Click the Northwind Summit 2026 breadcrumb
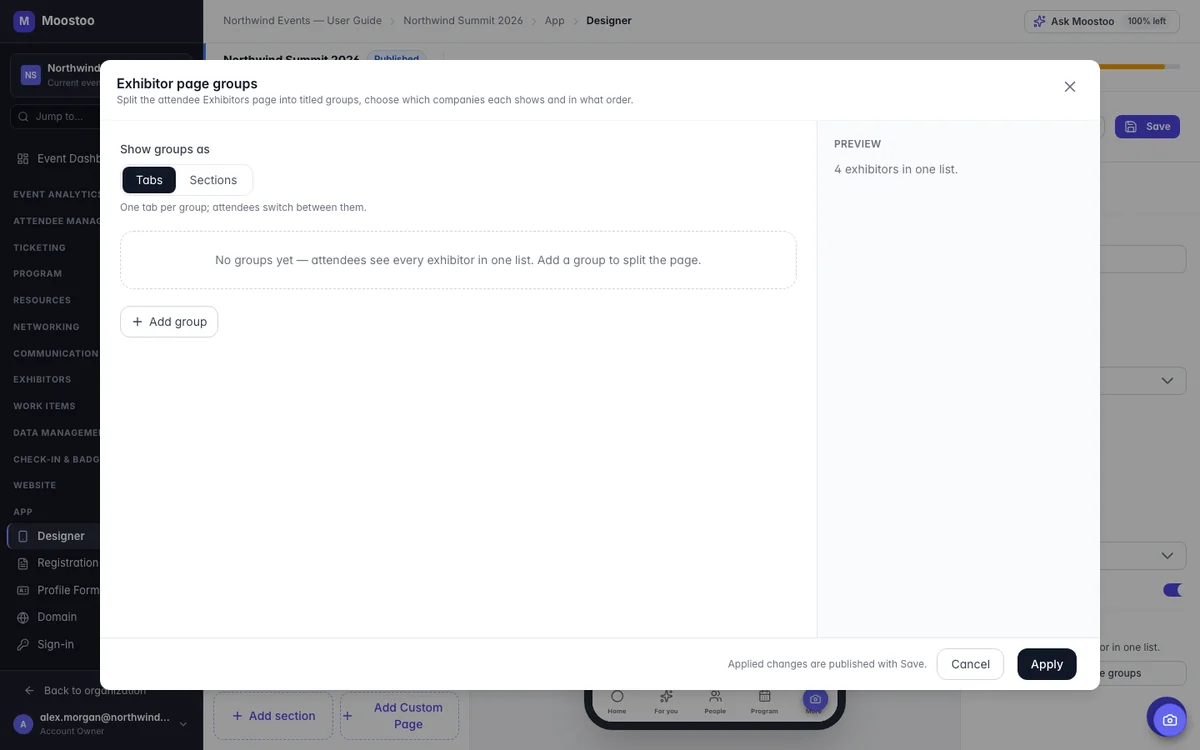 [x=463, y=20]
